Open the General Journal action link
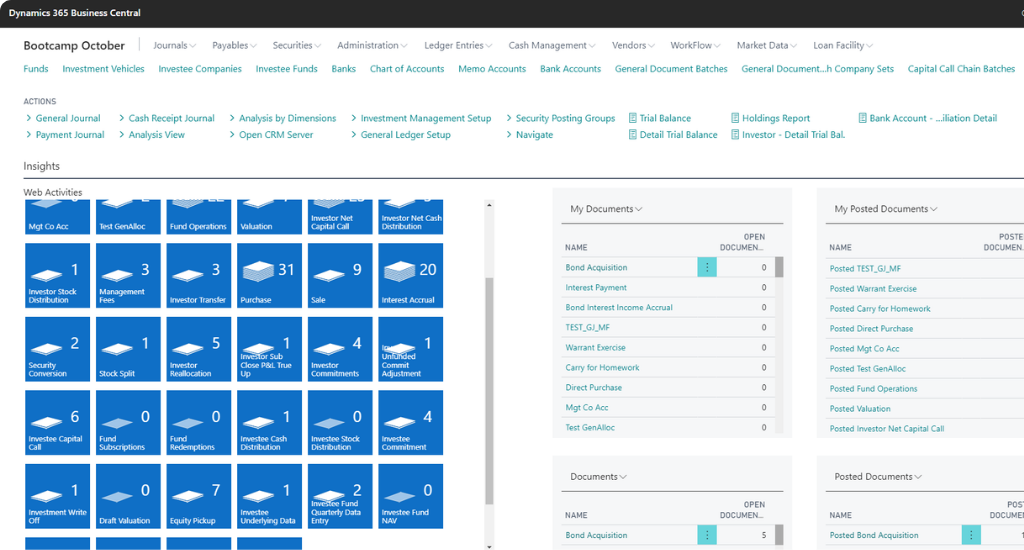 [68, 118]
